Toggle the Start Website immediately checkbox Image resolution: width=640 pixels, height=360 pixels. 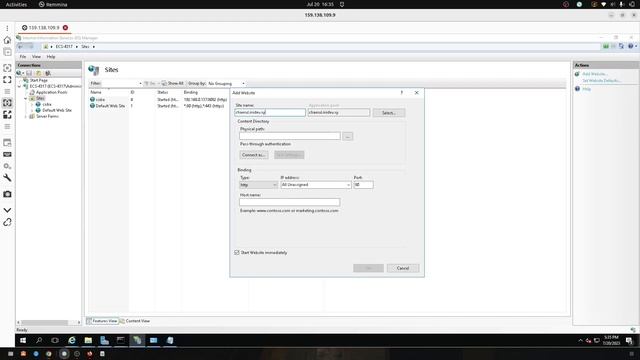[x=237, y=253]
